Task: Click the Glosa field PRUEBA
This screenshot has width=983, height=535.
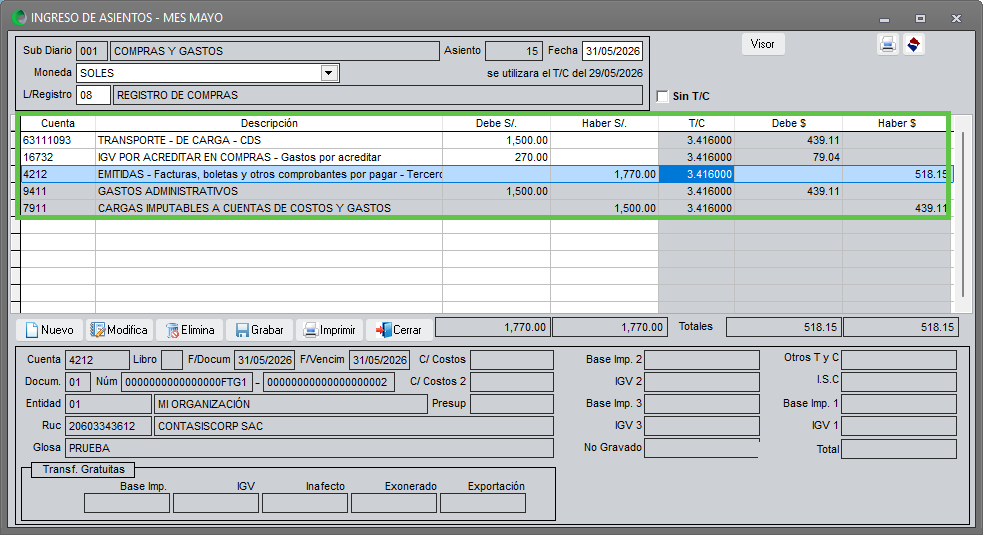Action: 309,448
